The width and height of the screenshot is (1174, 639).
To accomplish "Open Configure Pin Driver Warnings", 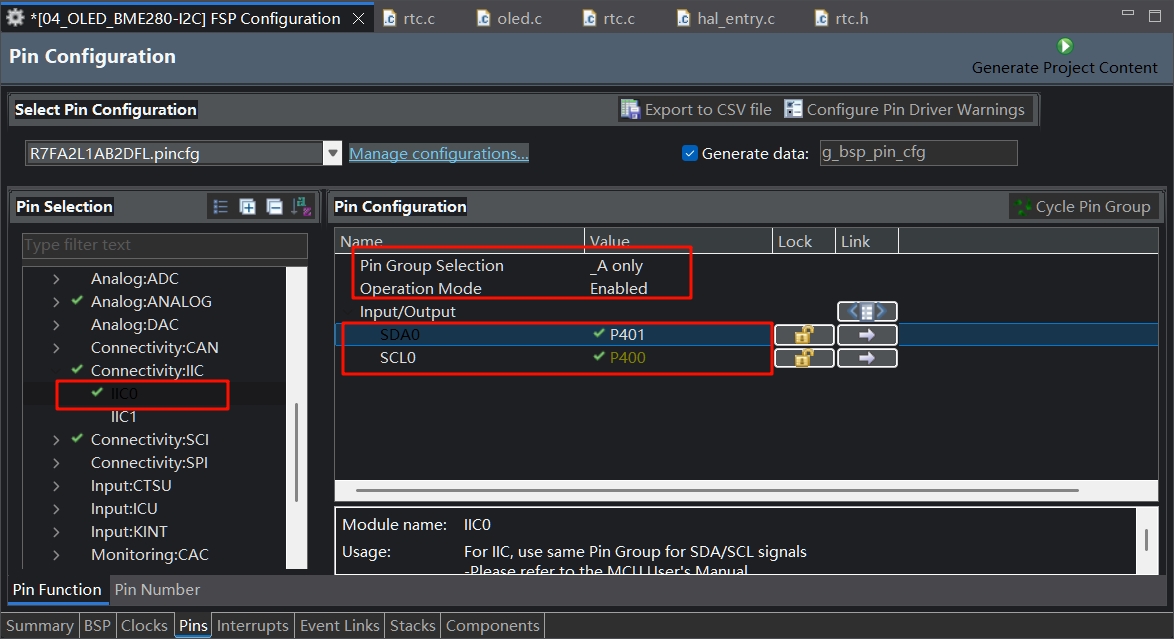I will 904,109.
